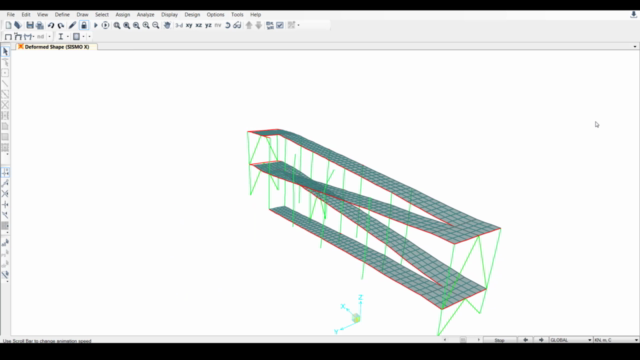
Task: Open the Assign menu
Action: tap(122, 15)
